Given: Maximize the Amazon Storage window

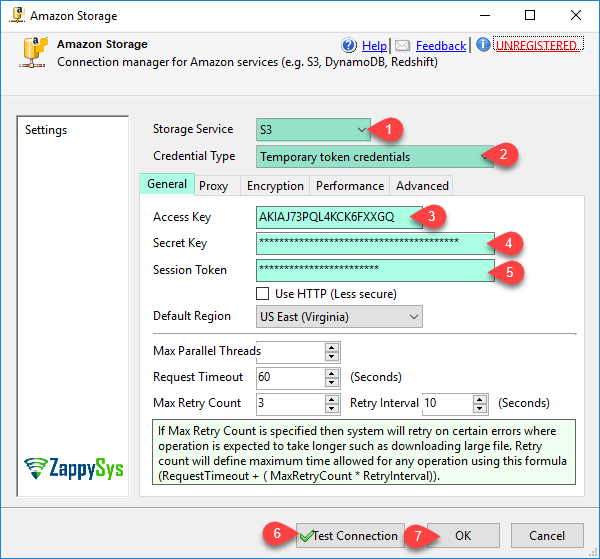Looking at the screenshot, I should (530, 15).
